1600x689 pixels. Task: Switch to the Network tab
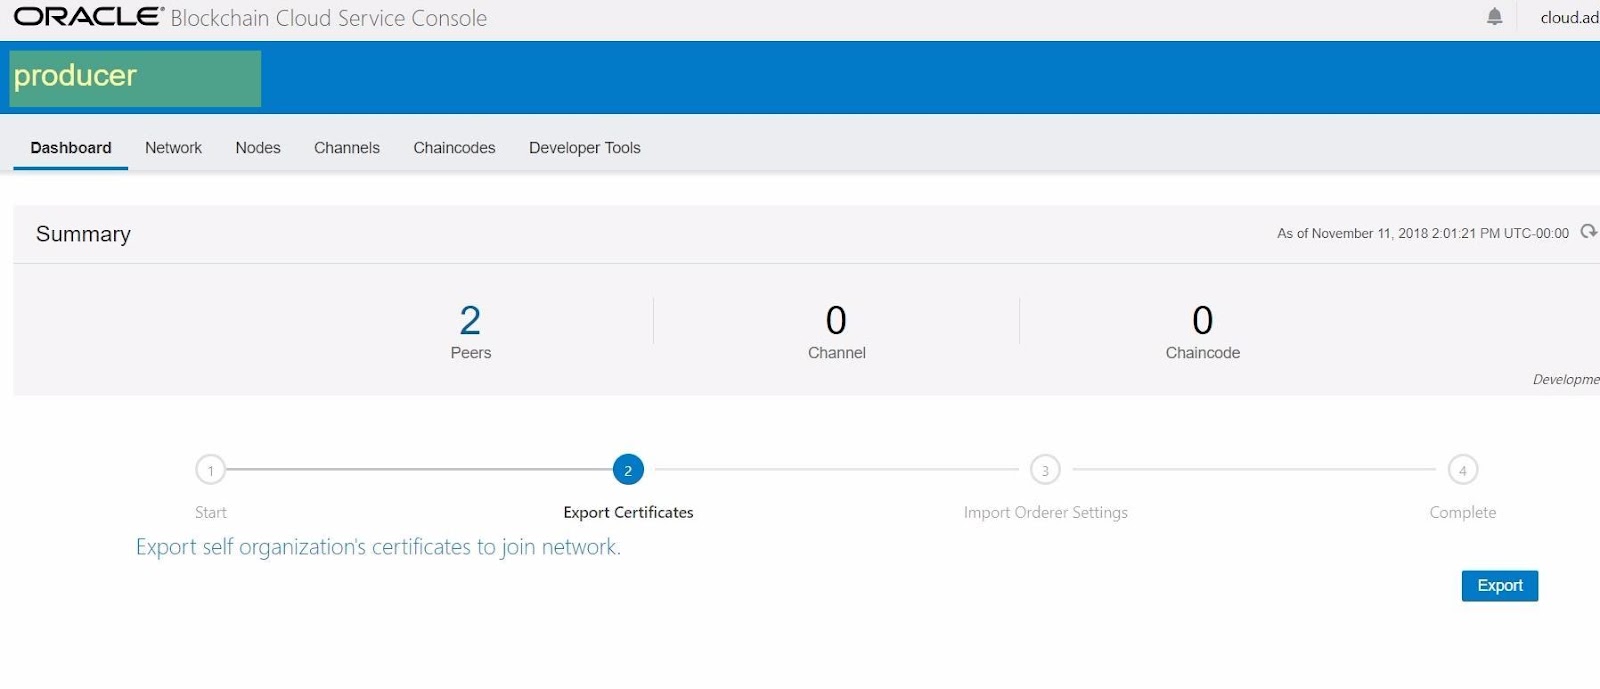click(x=173, y=148)
